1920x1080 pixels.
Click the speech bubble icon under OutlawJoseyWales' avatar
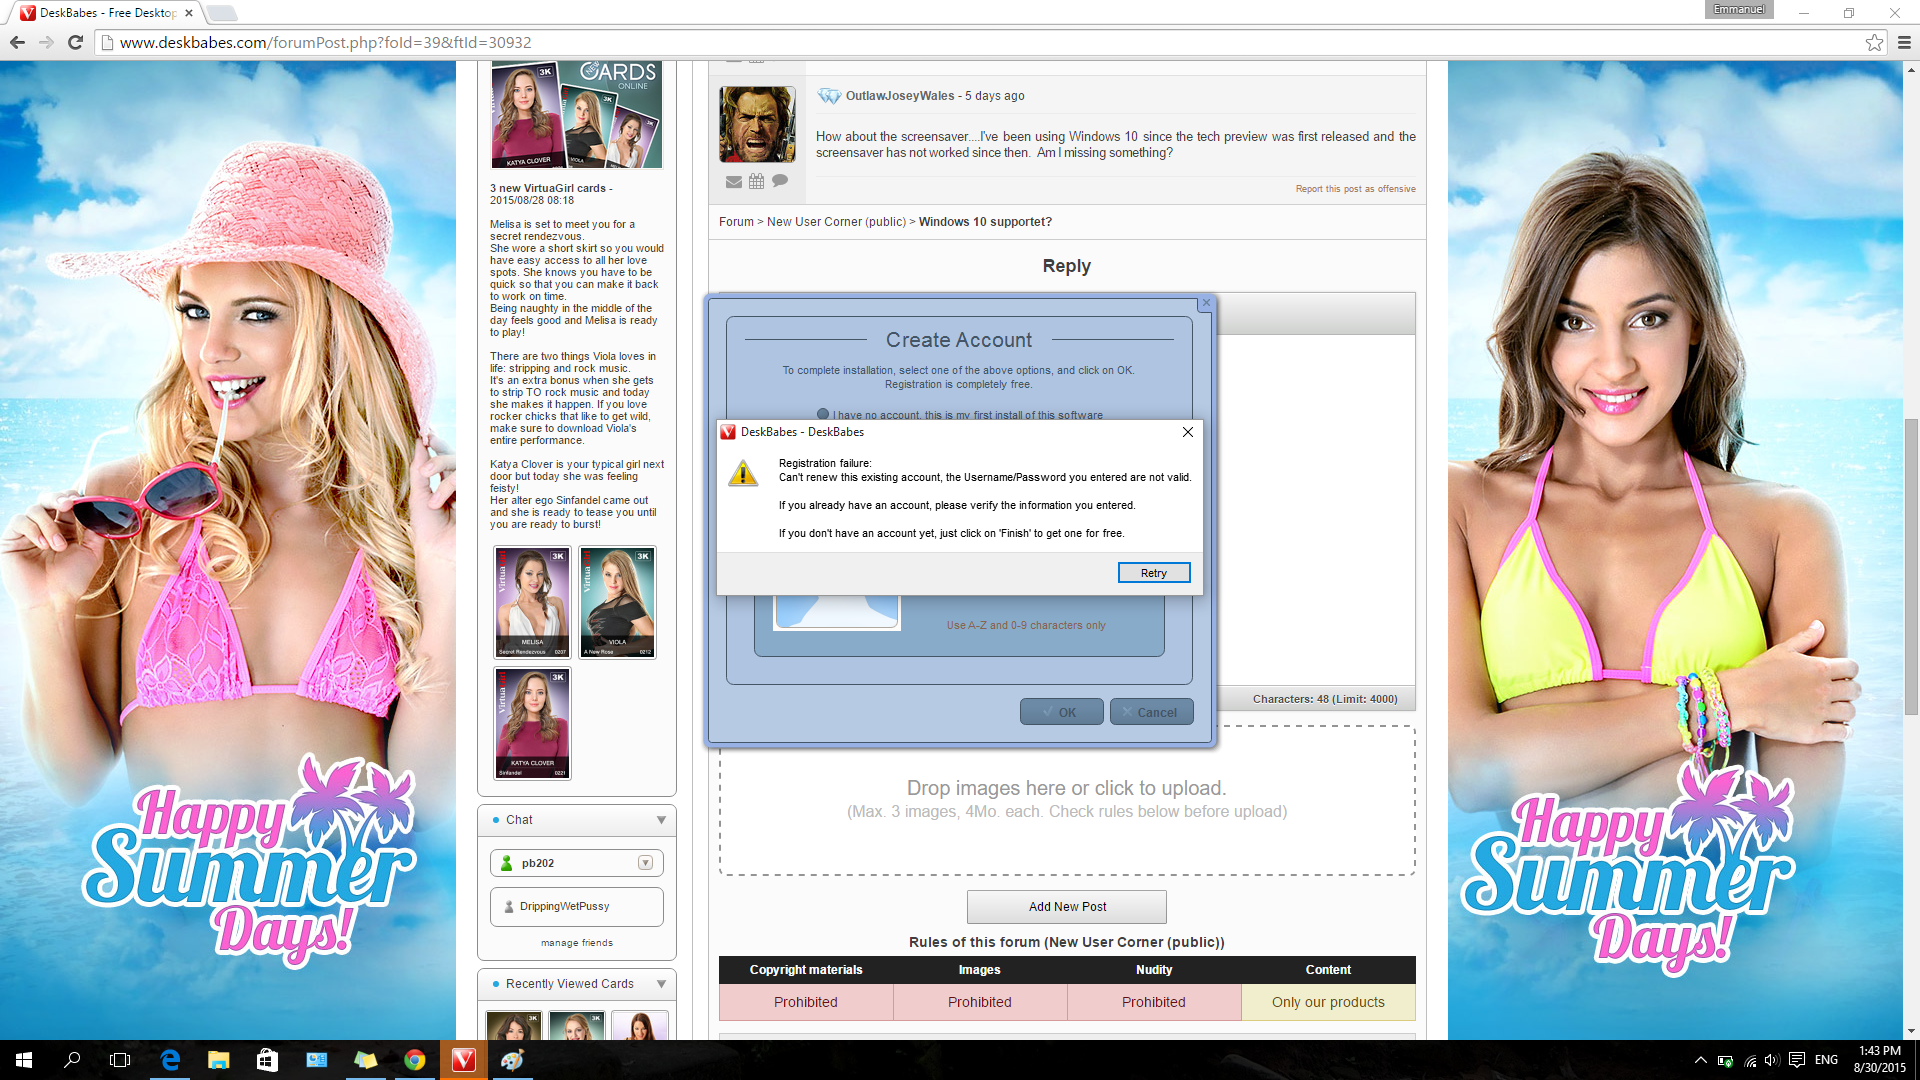780,181
